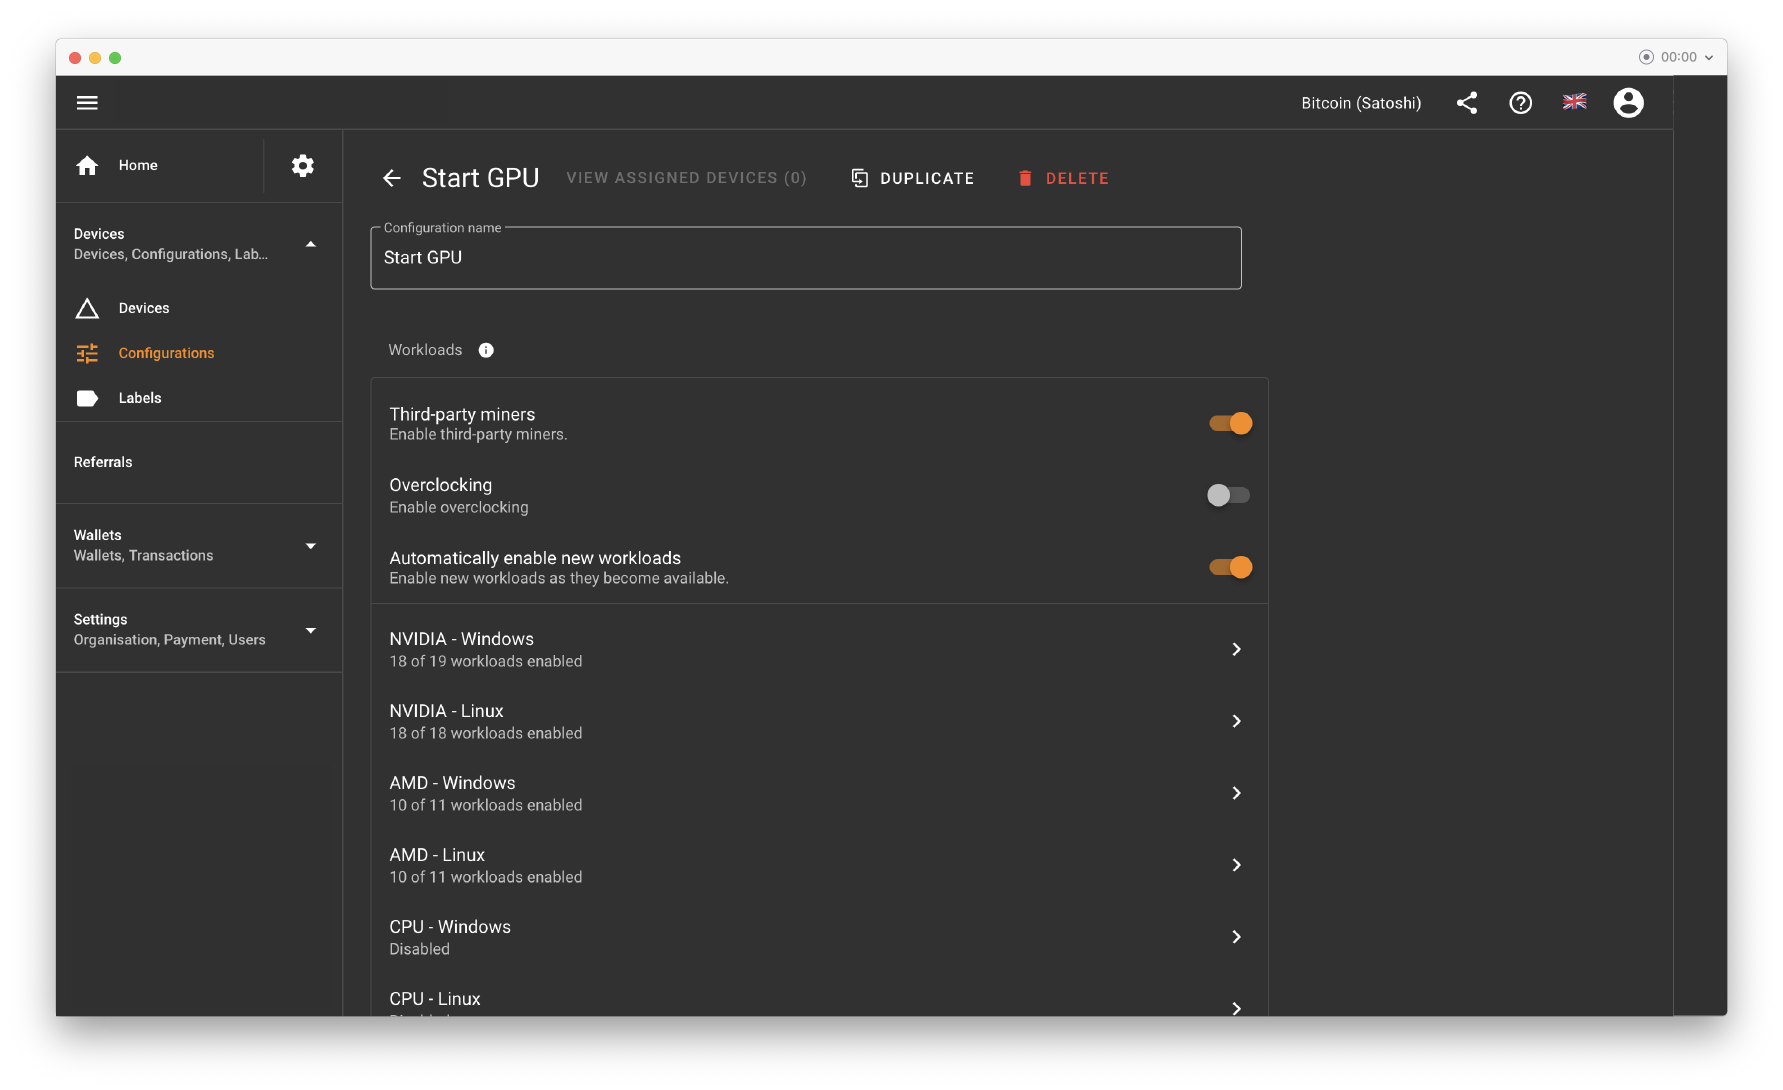Change language via the UK flag icon
The height and width of the screenshot is (1090, 1783).
[1574, 102]
